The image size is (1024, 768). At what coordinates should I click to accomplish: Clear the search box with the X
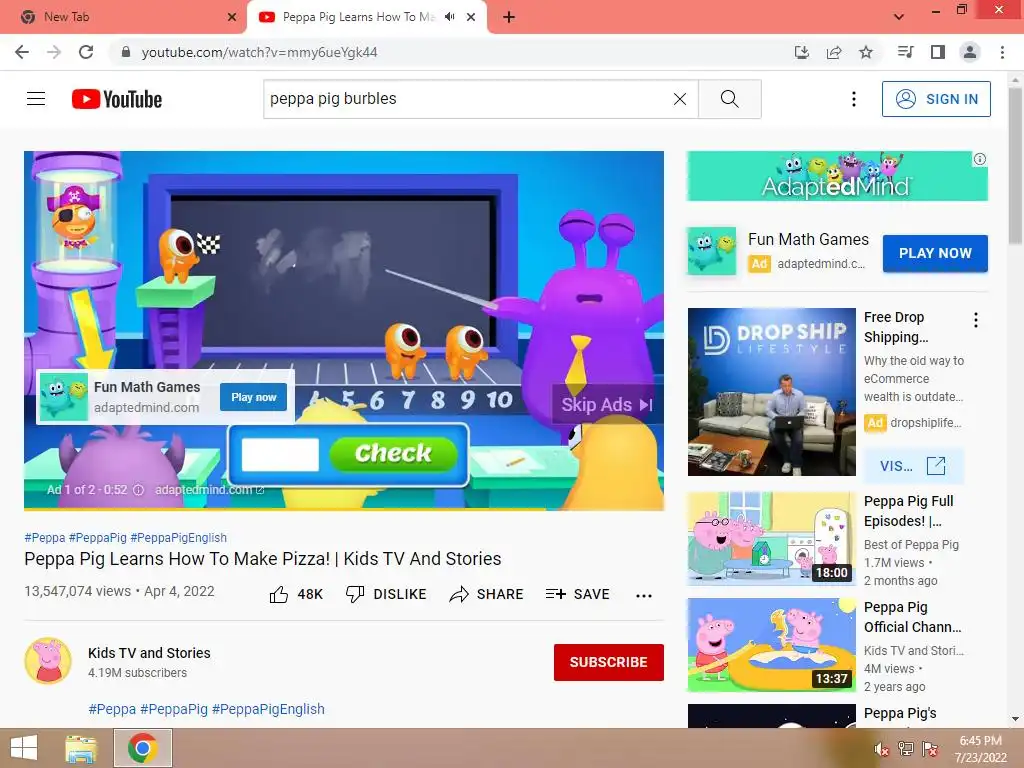coord(680,99)
